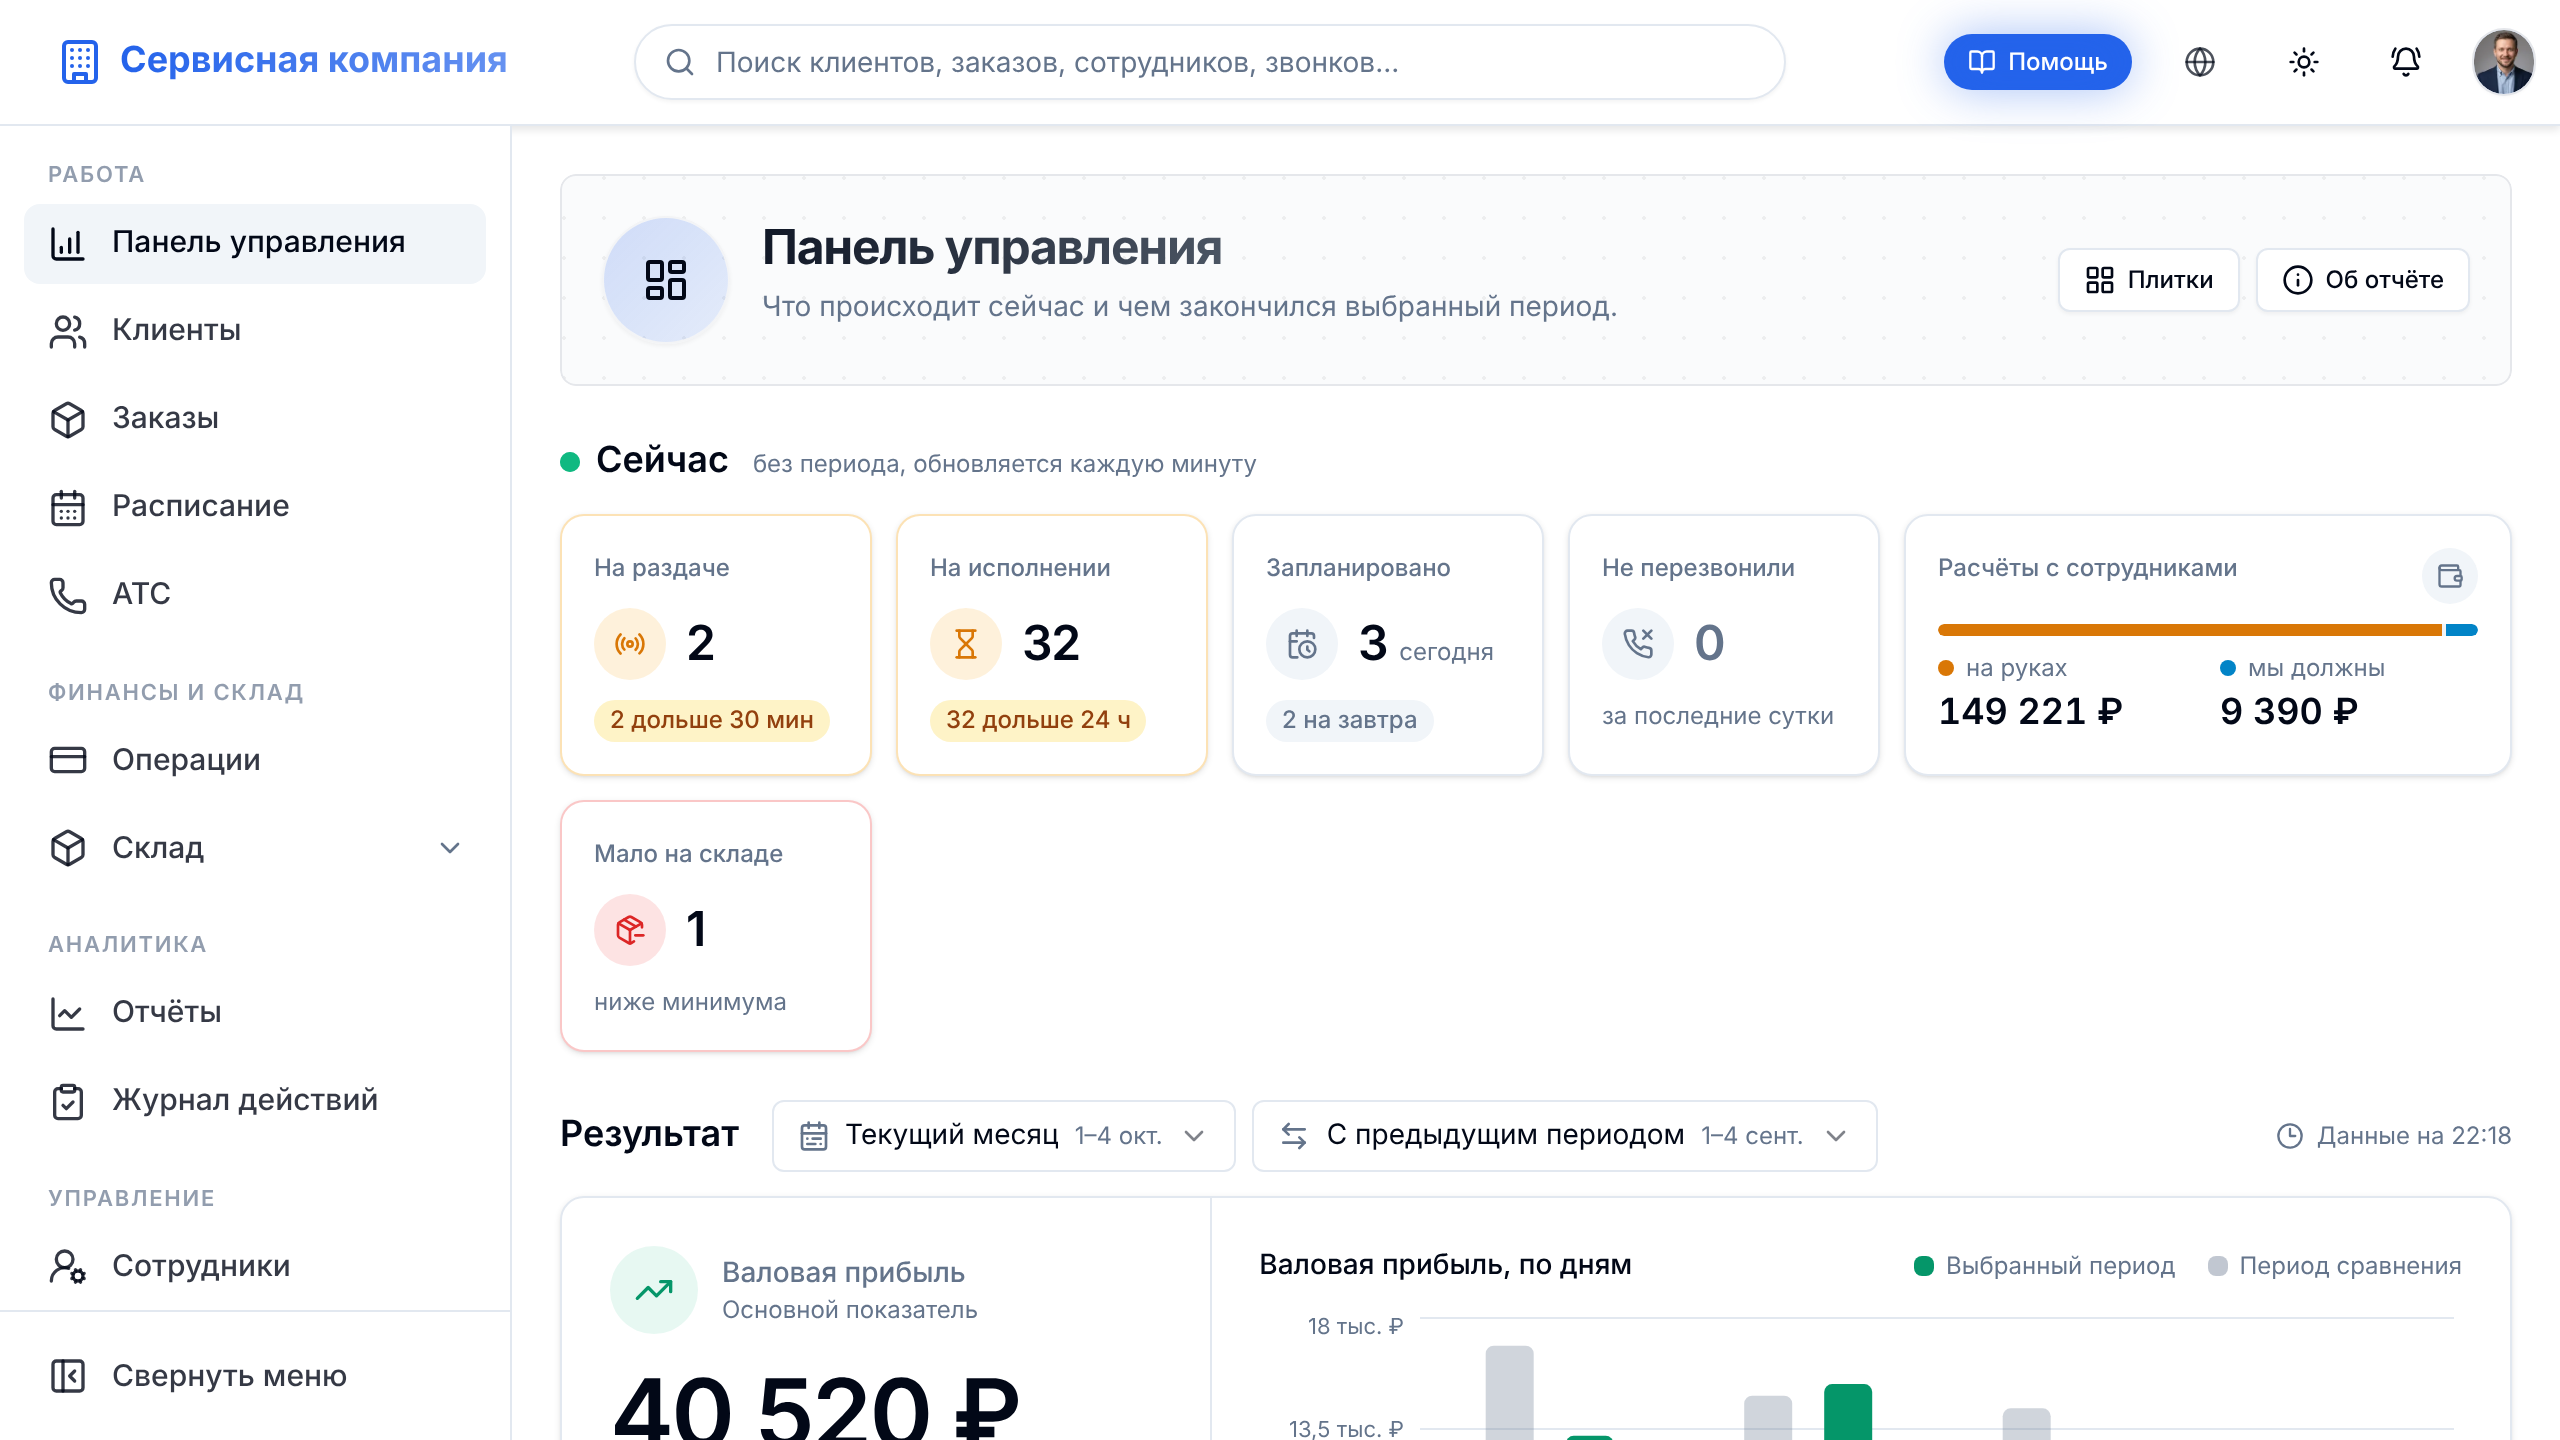
Task: Expand the Склад chevron
Action: [450, 848]
